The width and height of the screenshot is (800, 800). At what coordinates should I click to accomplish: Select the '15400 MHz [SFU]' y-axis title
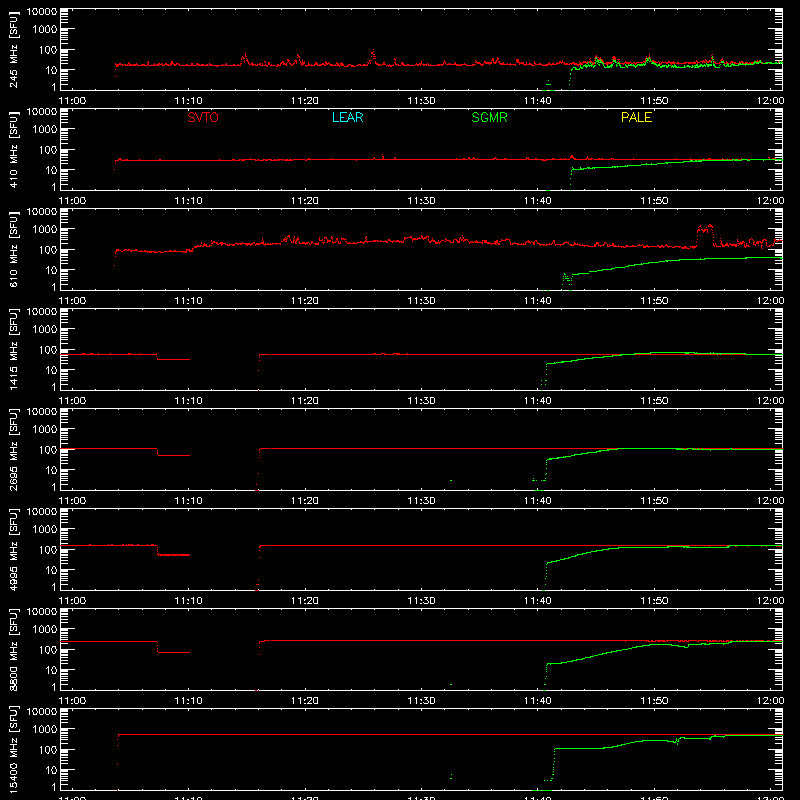pyautogui.click(x=14, y=749)
